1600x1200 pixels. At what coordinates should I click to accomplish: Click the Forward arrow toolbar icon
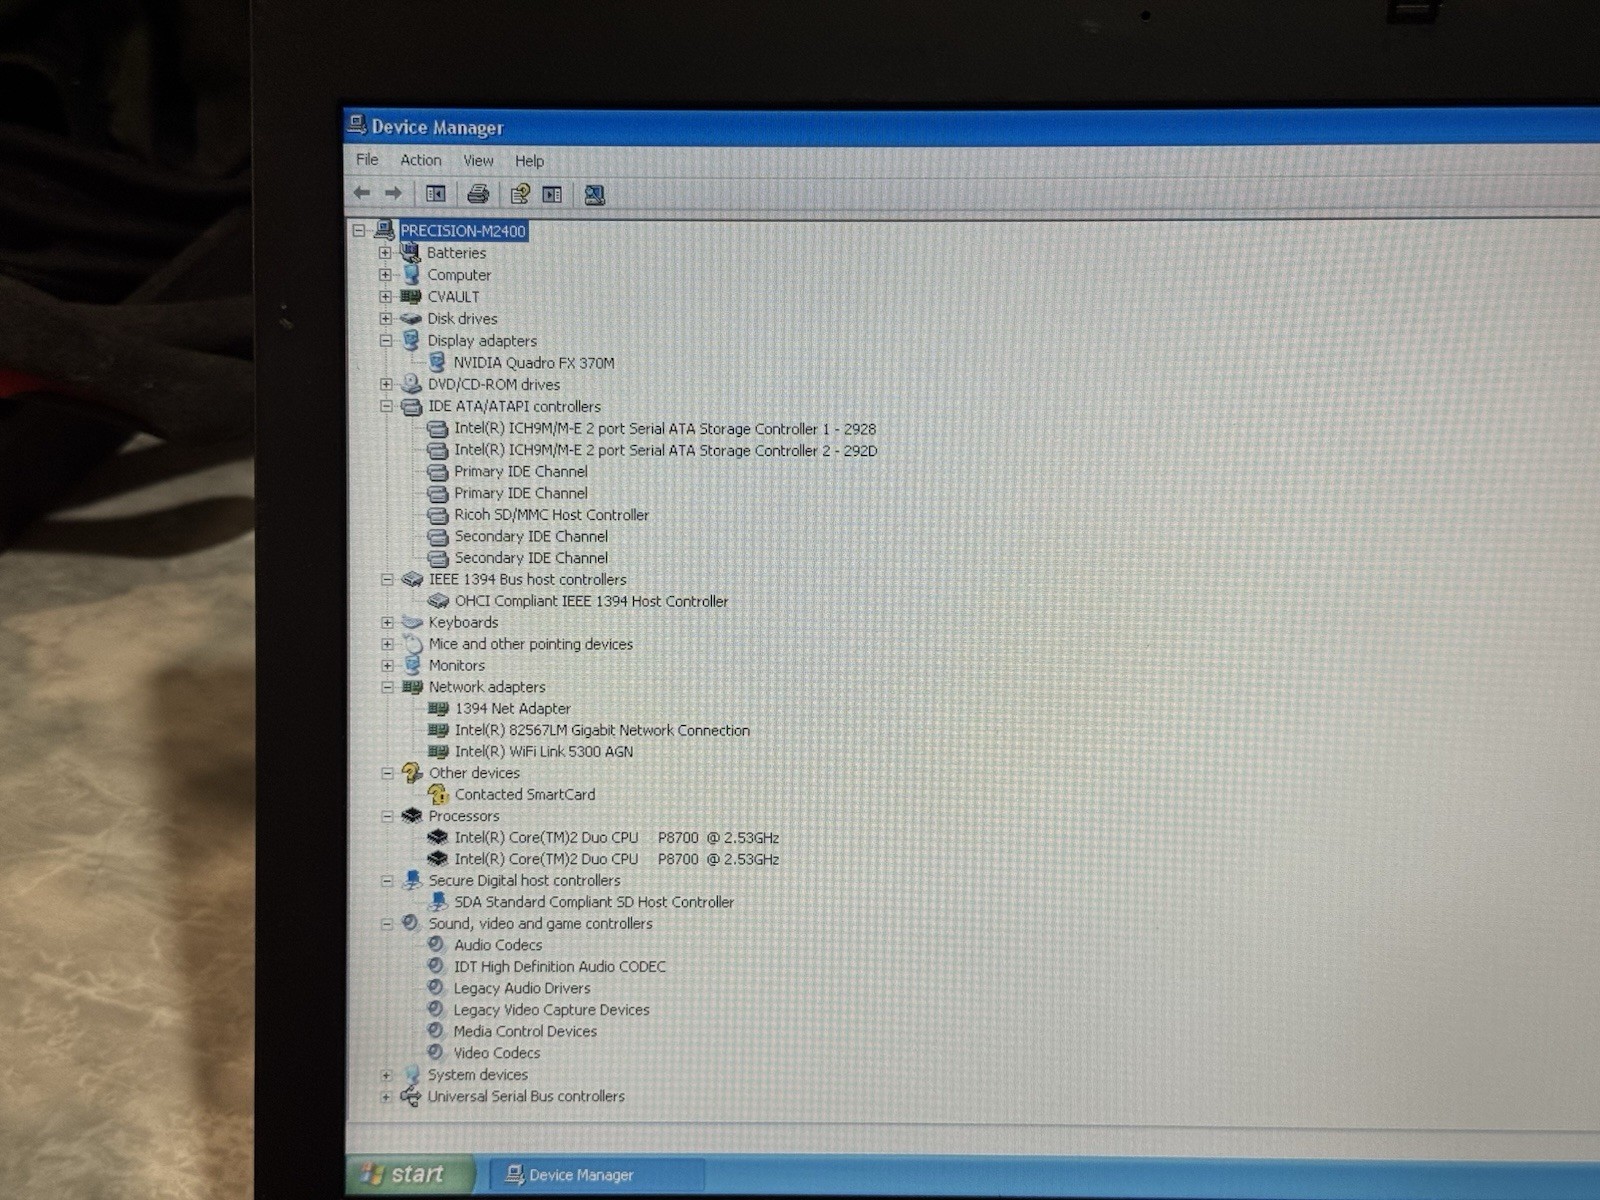393,193
